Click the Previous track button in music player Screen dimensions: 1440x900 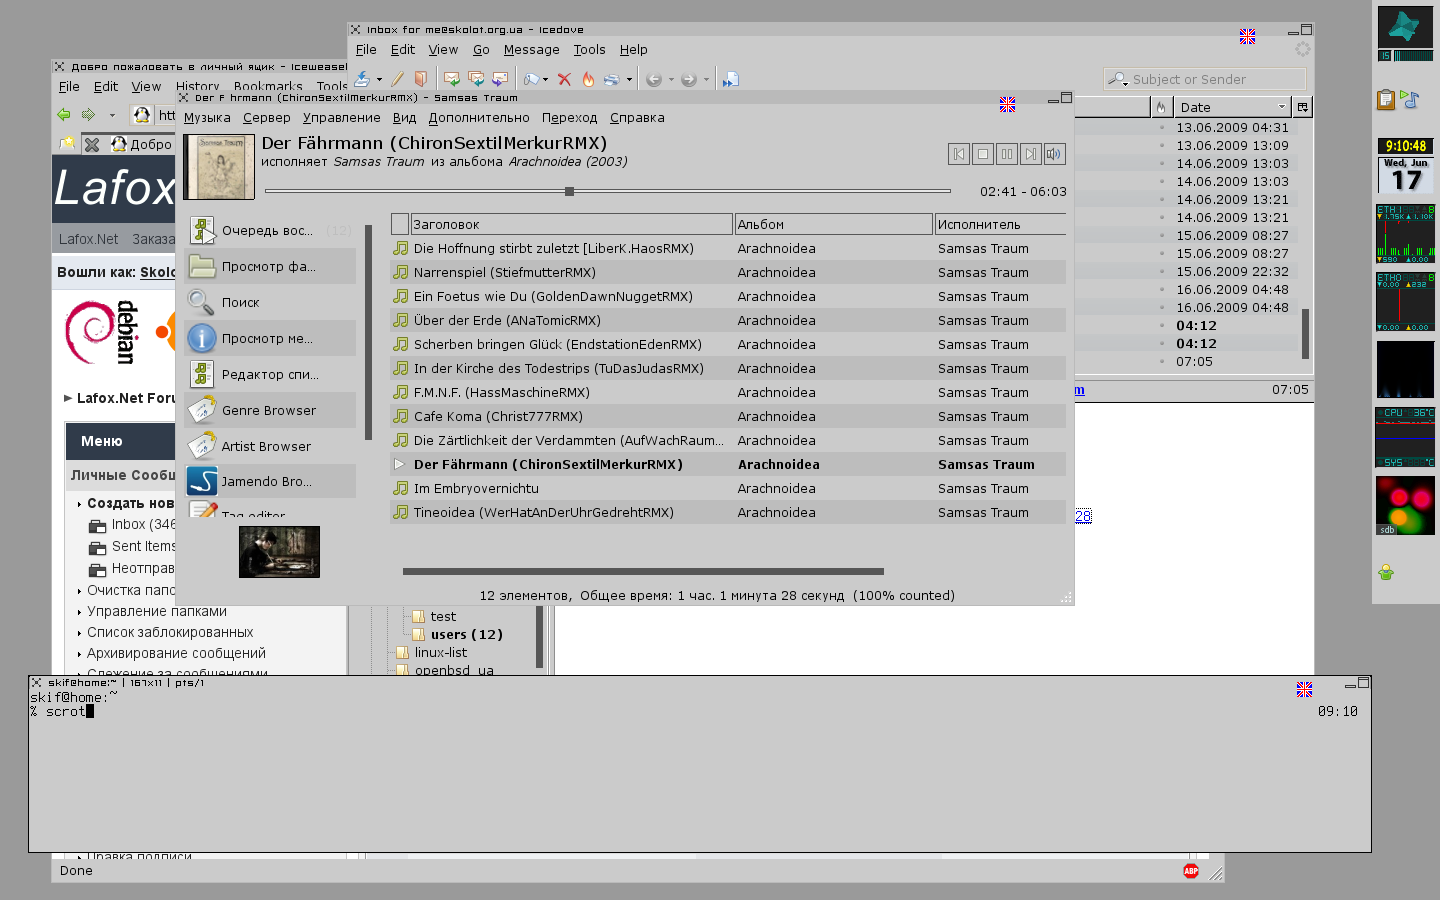pyautogui.click(x=959, y=154)
